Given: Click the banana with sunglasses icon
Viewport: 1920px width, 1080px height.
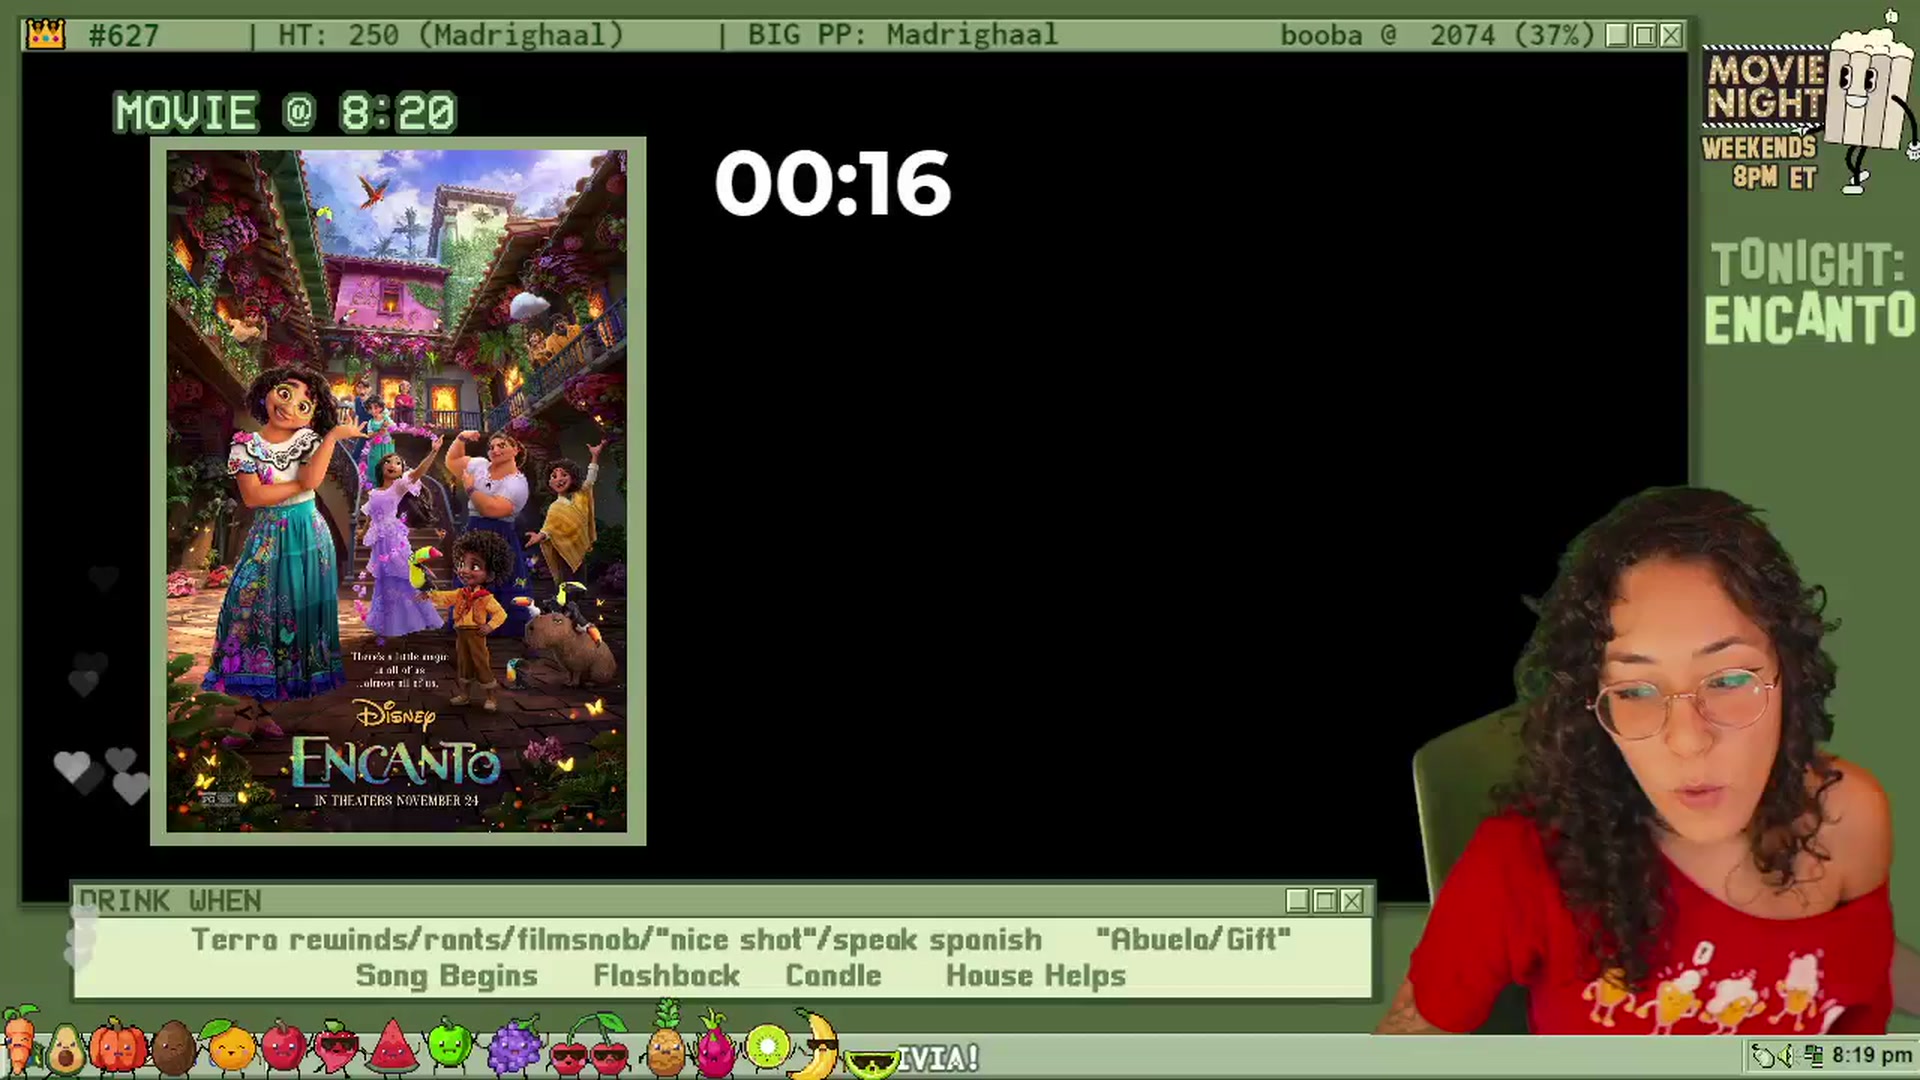Looking at the screenshot, I should pyautogui.click(x=817, y=1044).
